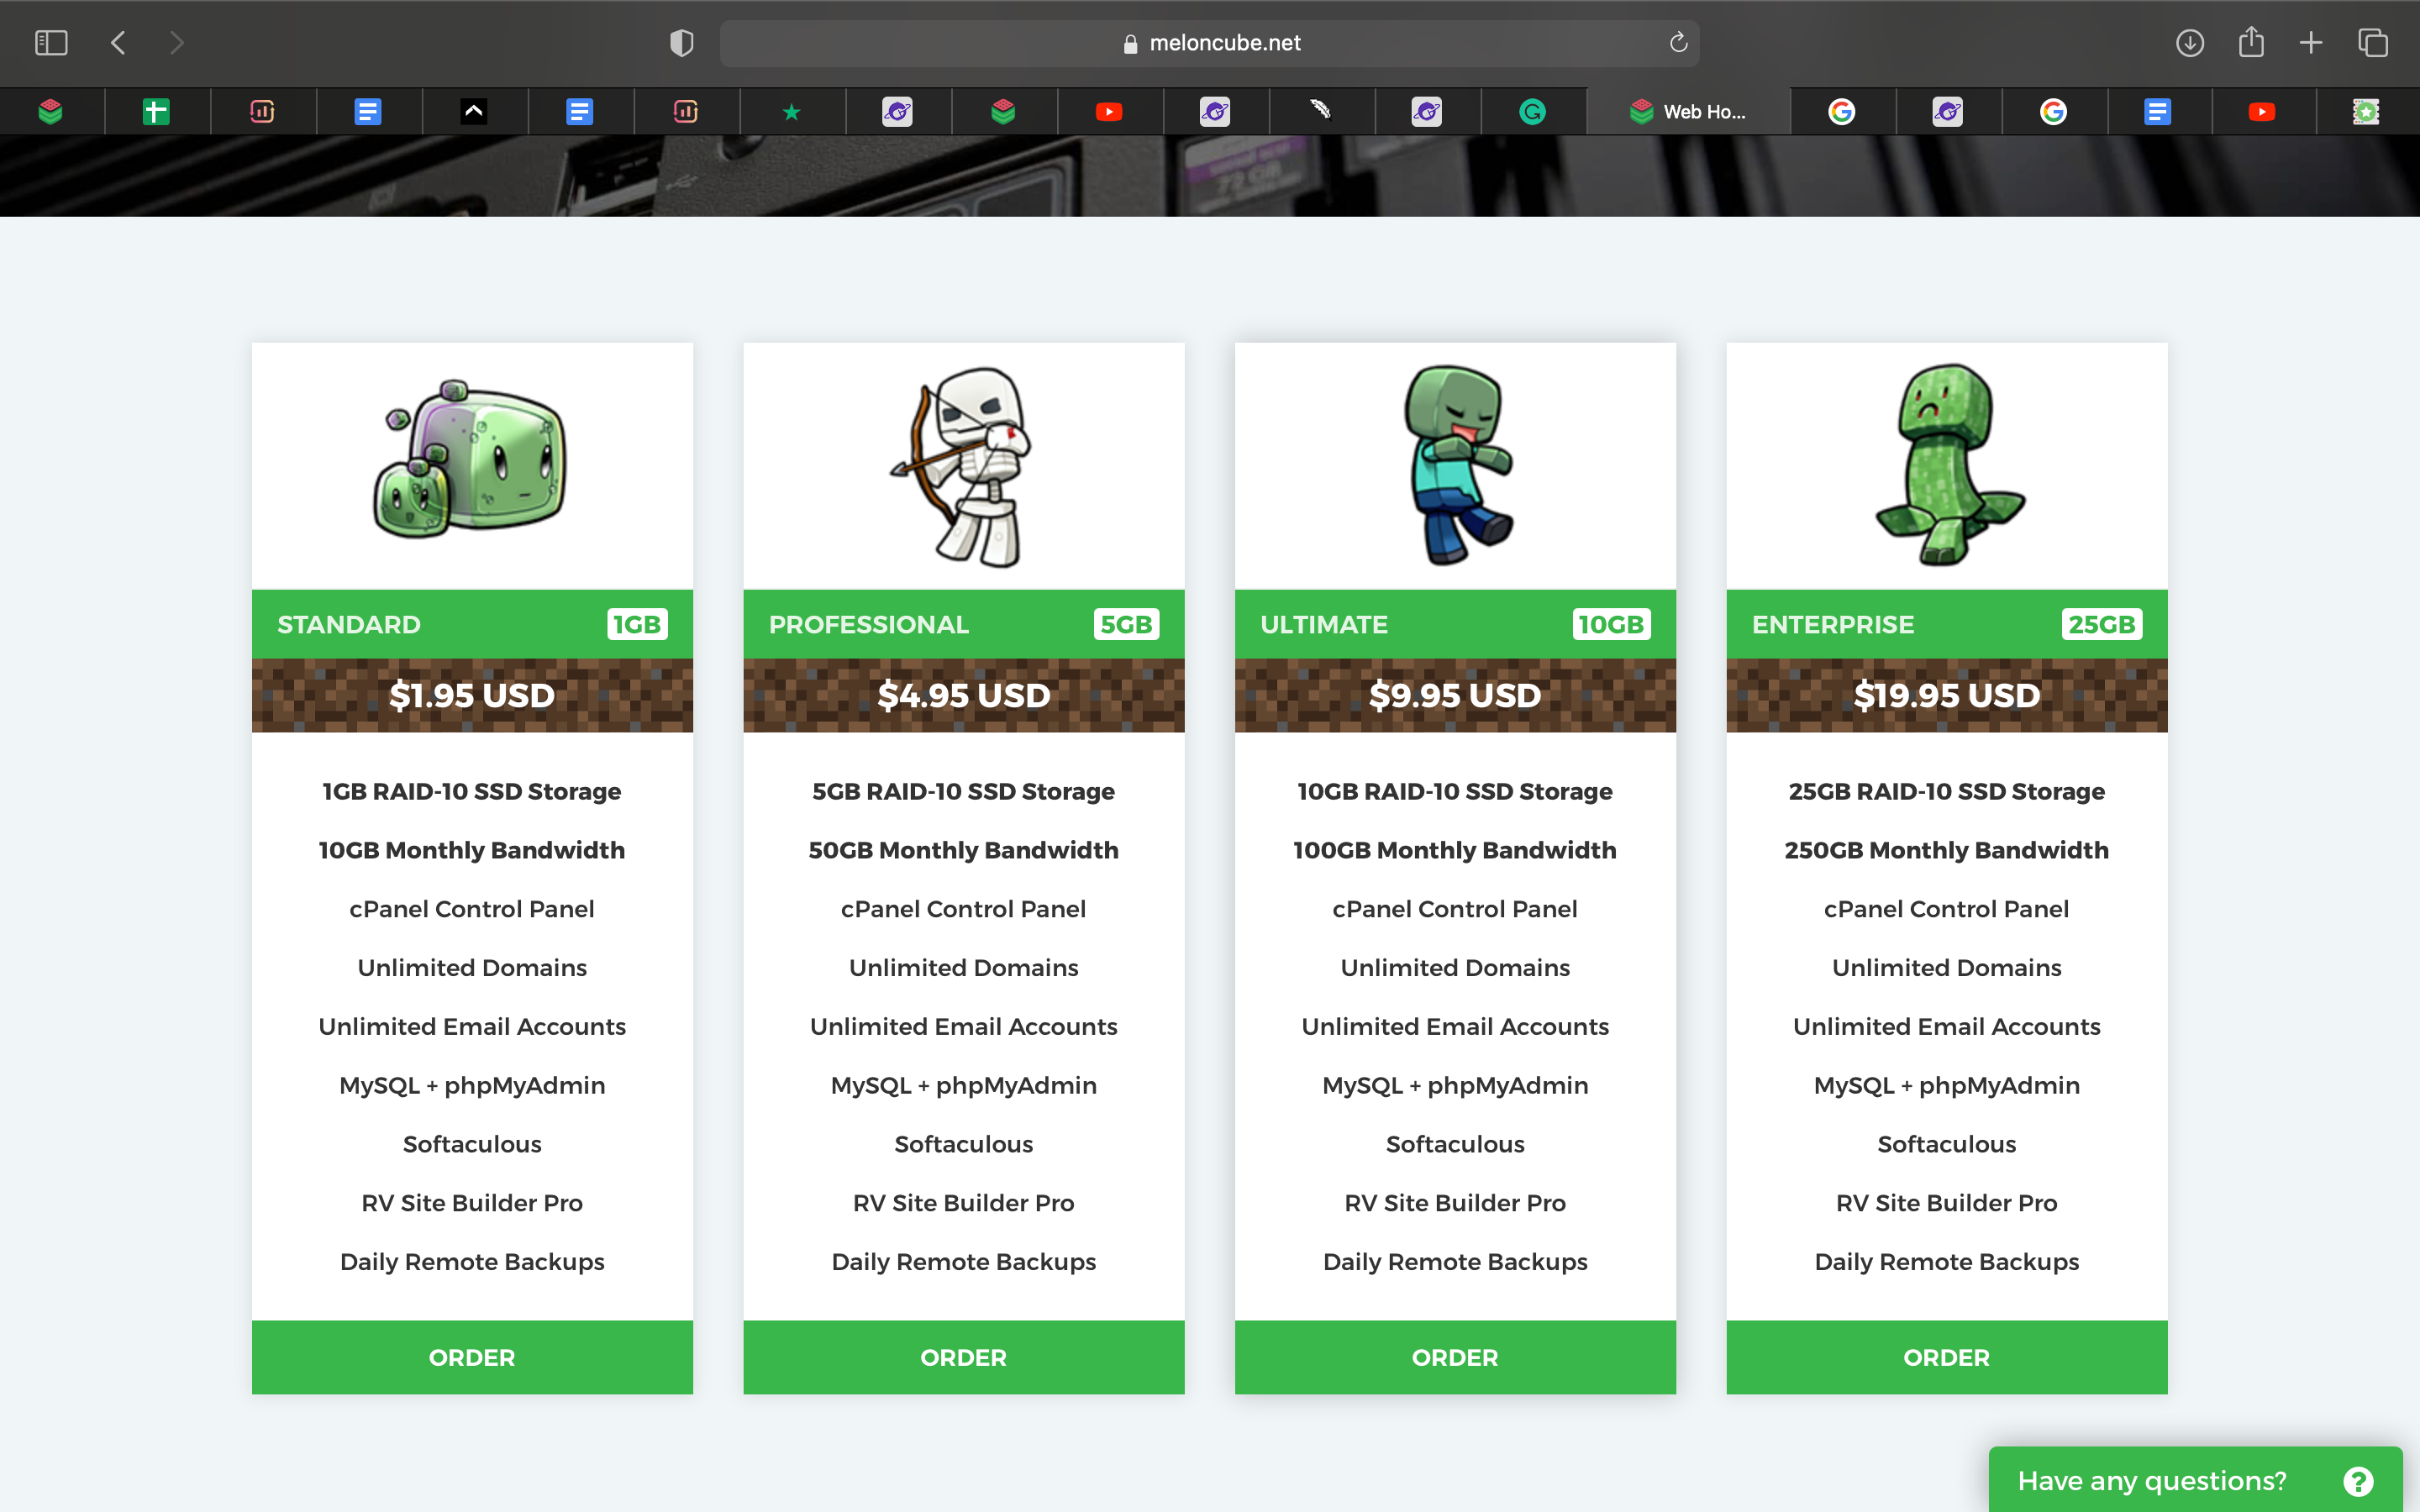Switch to the black caret icon tab
The height and width of the screenshot is (1512, 2420).
pyautogui.click(x=474, y=111)
